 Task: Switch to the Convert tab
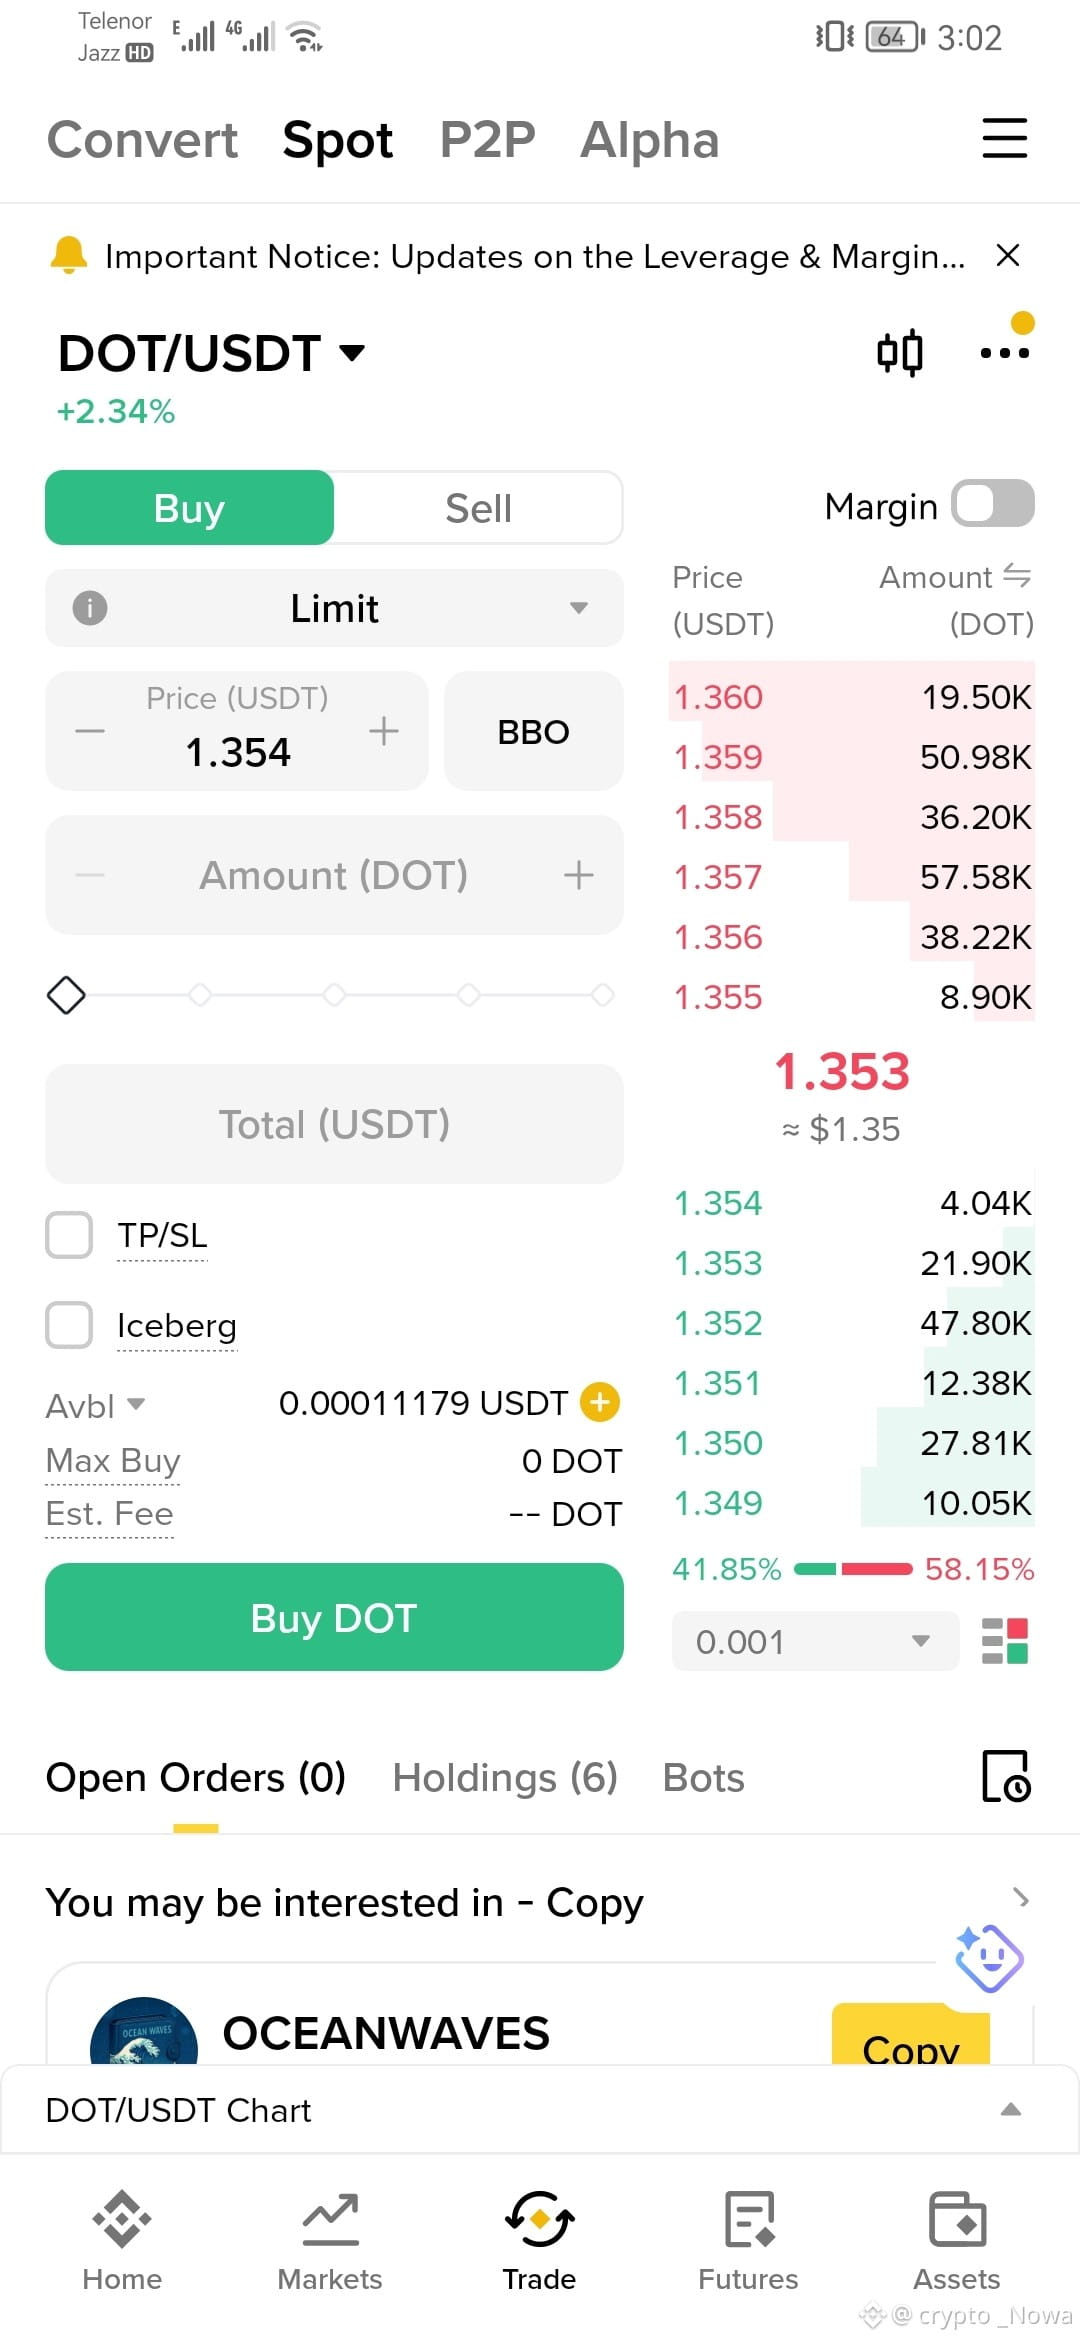tap(142, 140)
